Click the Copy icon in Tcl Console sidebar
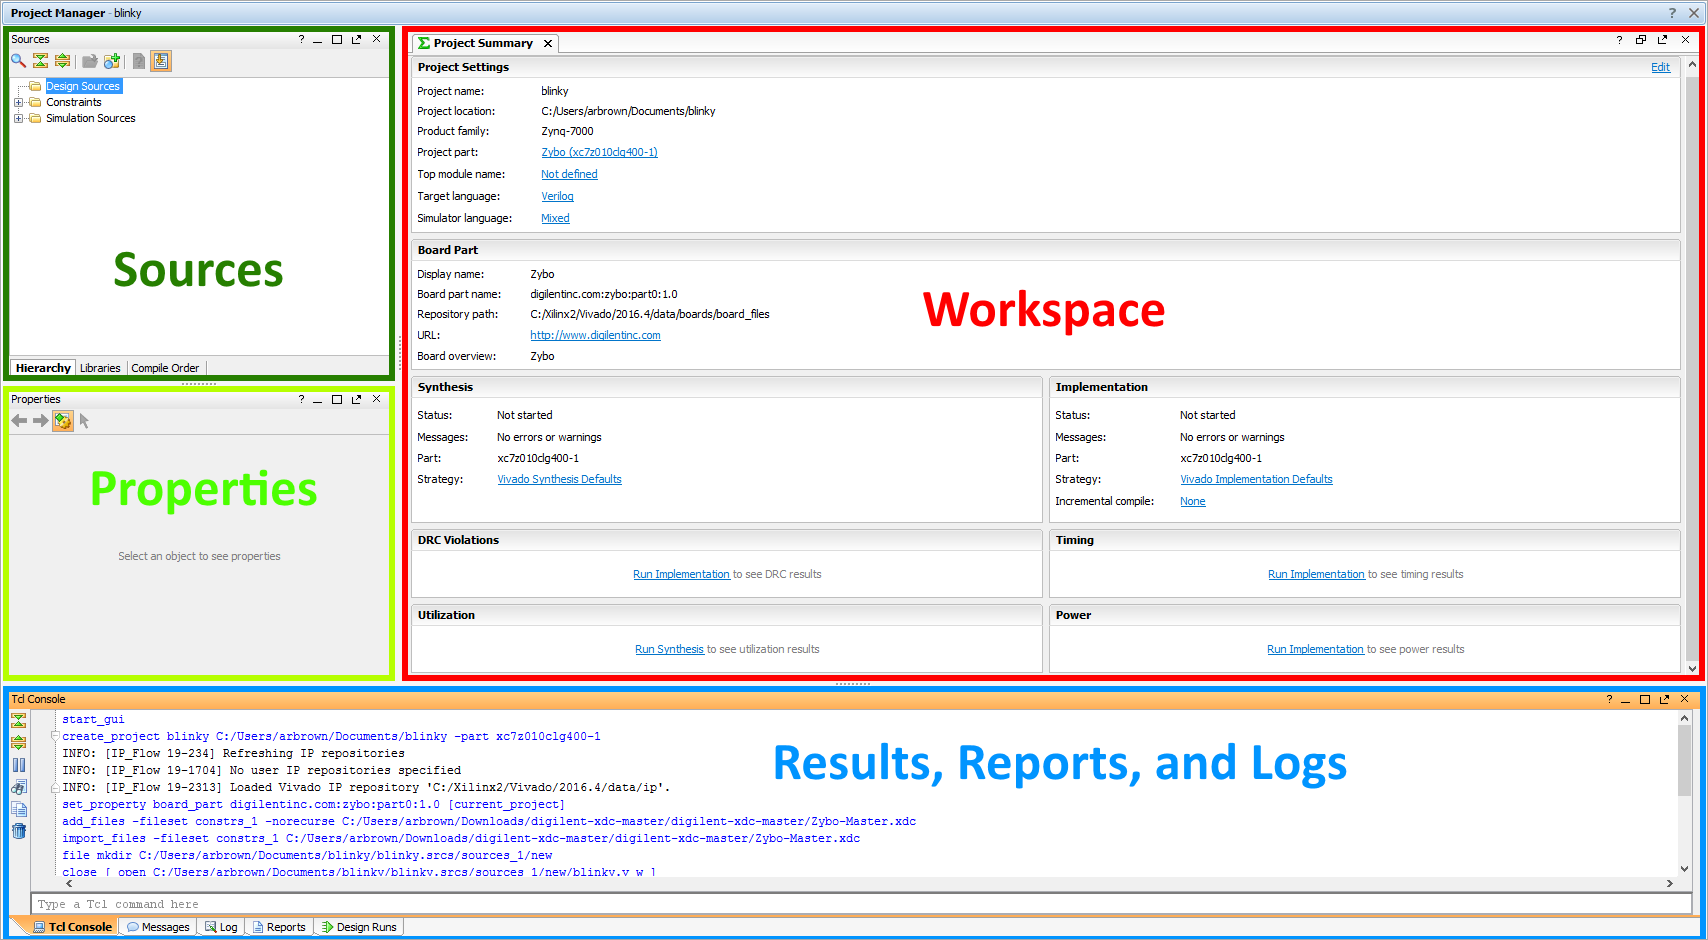This screenshot has height=940, width=1708. [x=19, y=809]
